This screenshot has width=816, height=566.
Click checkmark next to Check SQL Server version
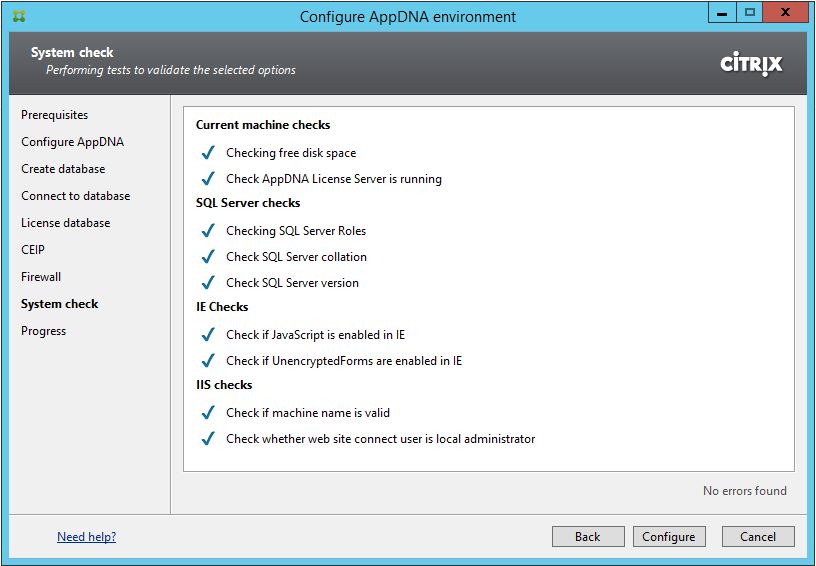(x=208, y=283)
